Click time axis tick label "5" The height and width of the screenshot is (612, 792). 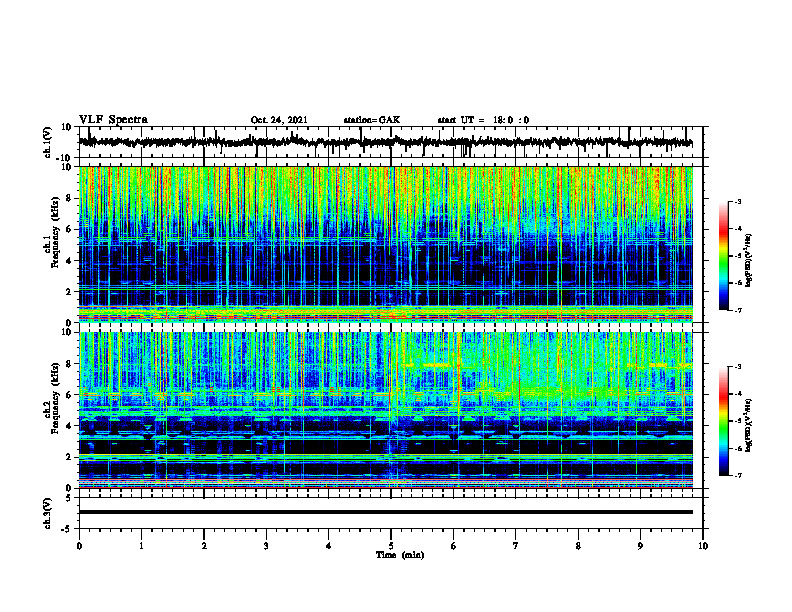pyautogui.click(x=391, y=546)
